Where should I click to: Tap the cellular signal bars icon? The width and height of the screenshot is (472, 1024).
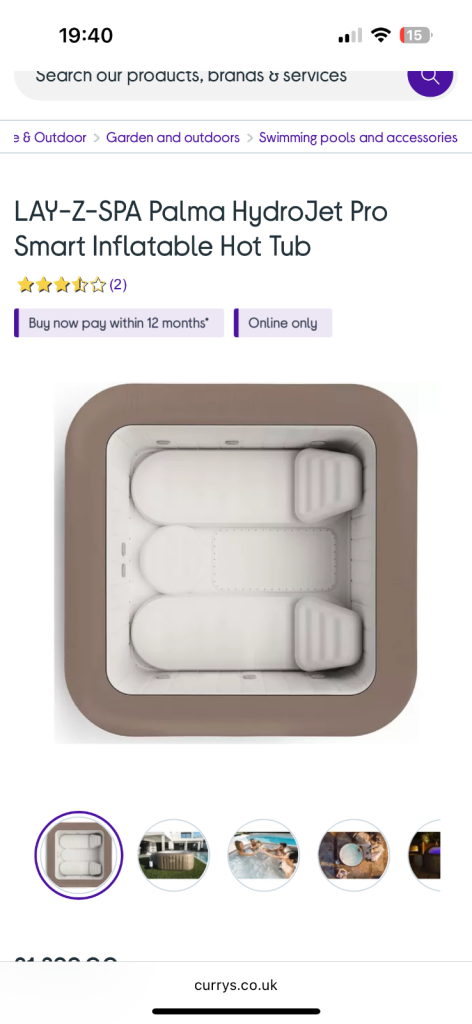click(x=350, y=36)
